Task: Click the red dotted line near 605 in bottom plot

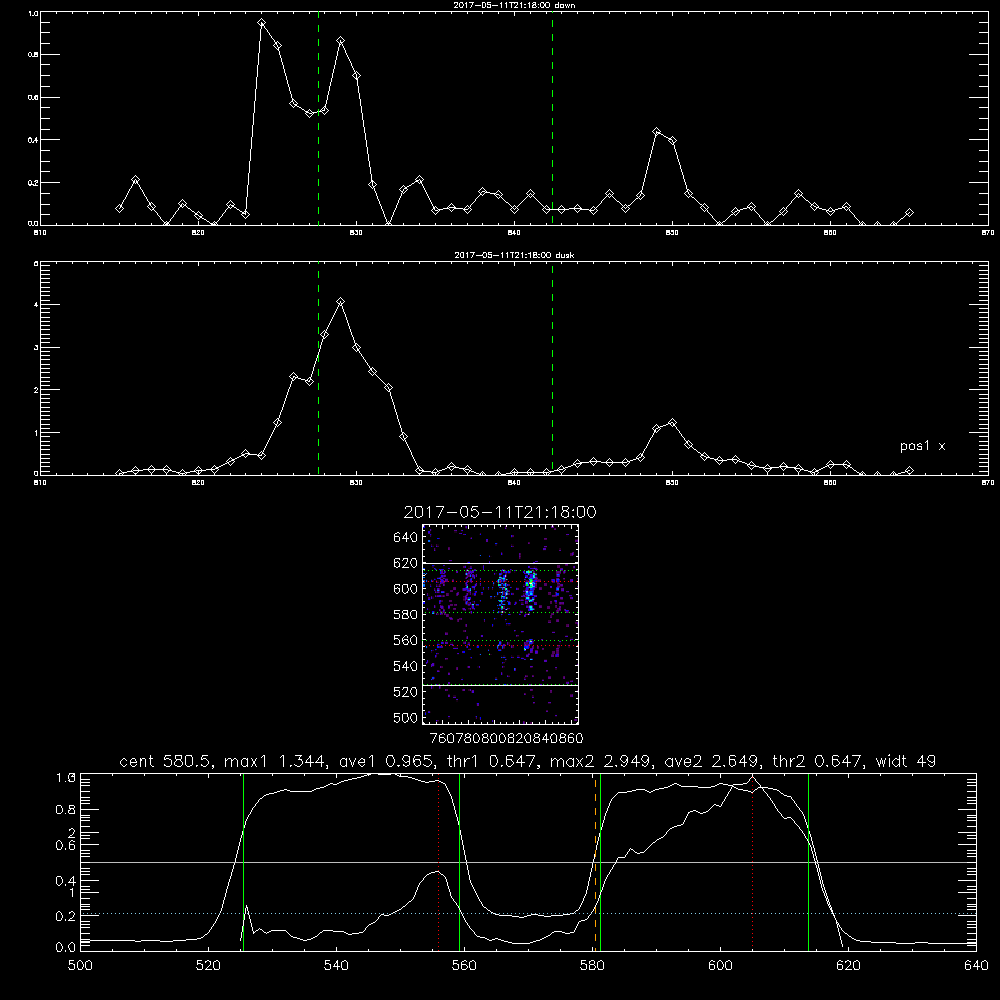Action: click(x=753, y=861)
